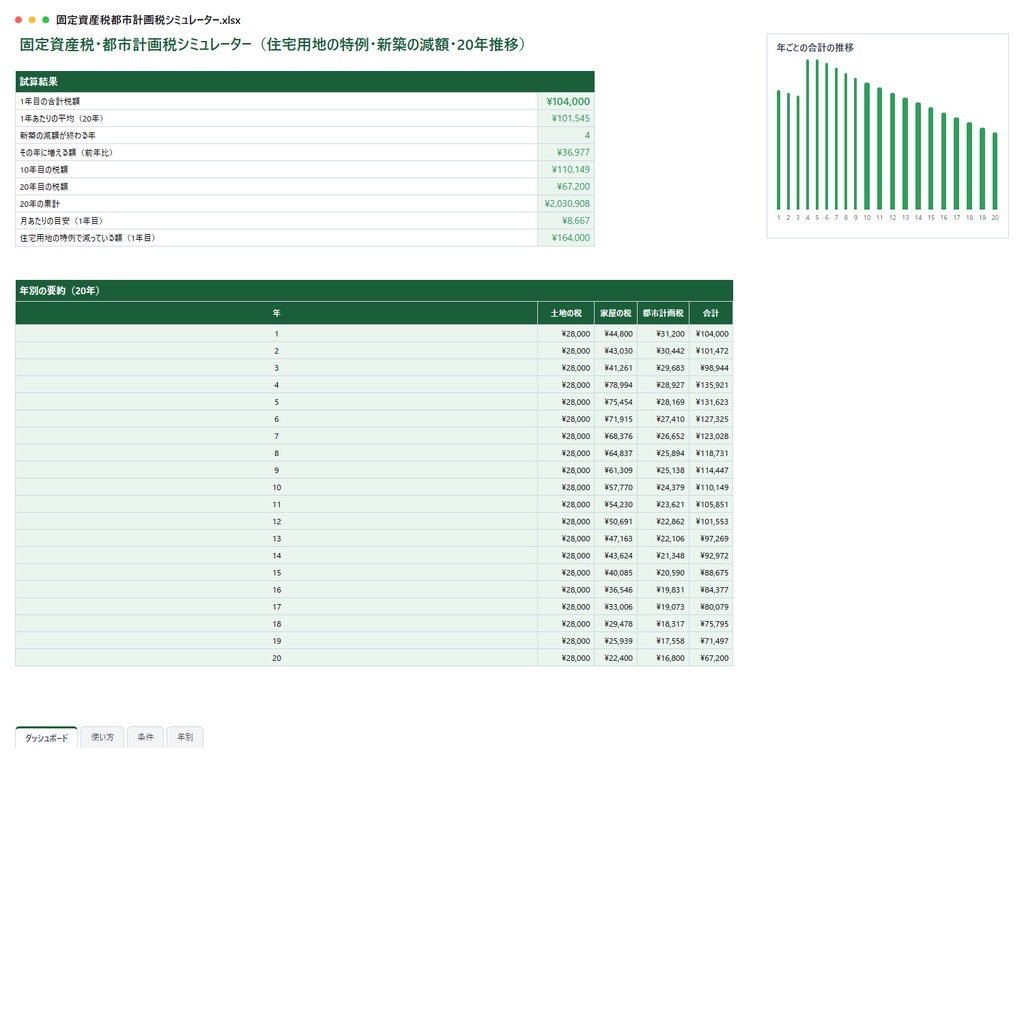Select year 7 house tax ¥68,376

[616, 436]
